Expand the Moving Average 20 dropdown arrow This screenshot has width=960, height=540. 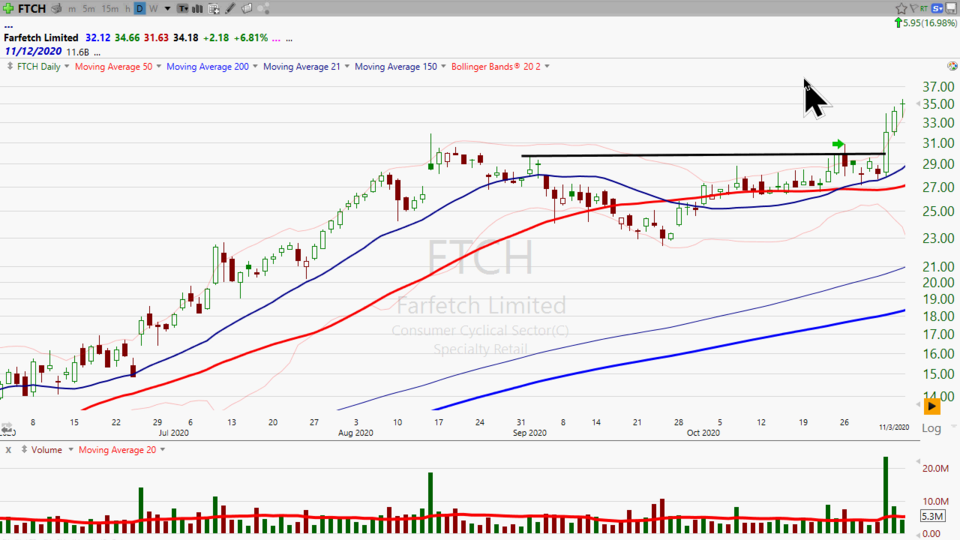coord(162,449)
